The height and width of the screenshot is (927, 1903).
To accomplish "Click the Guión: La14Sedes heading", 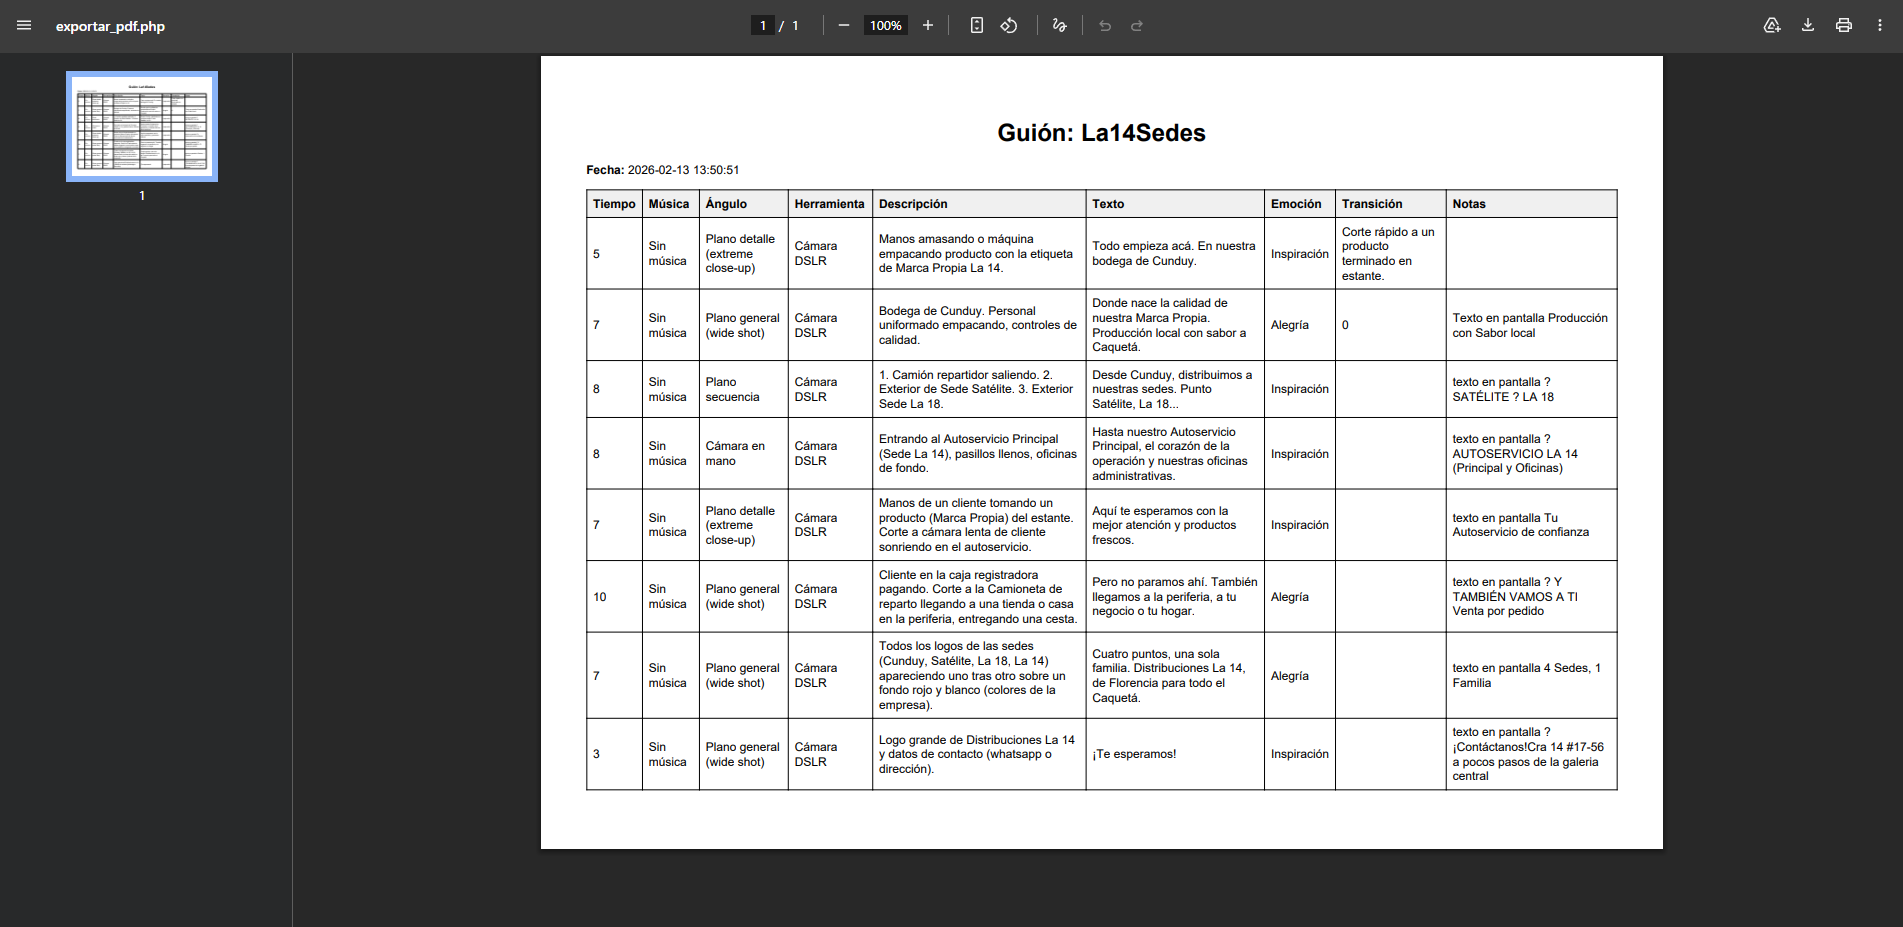I will (1101, 133).
